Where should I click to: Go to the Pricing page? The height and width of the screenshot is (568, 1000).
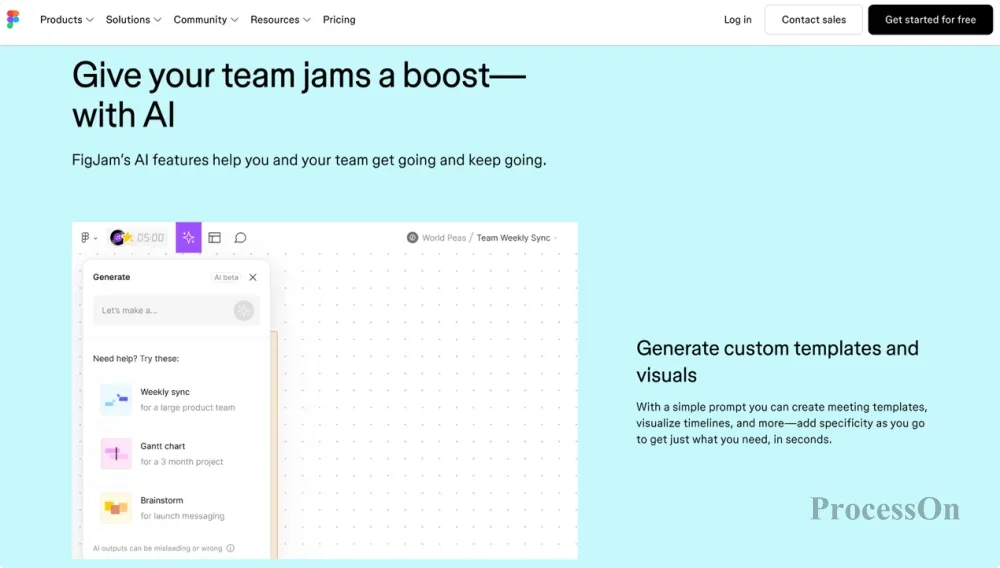(x=339, y=20)
